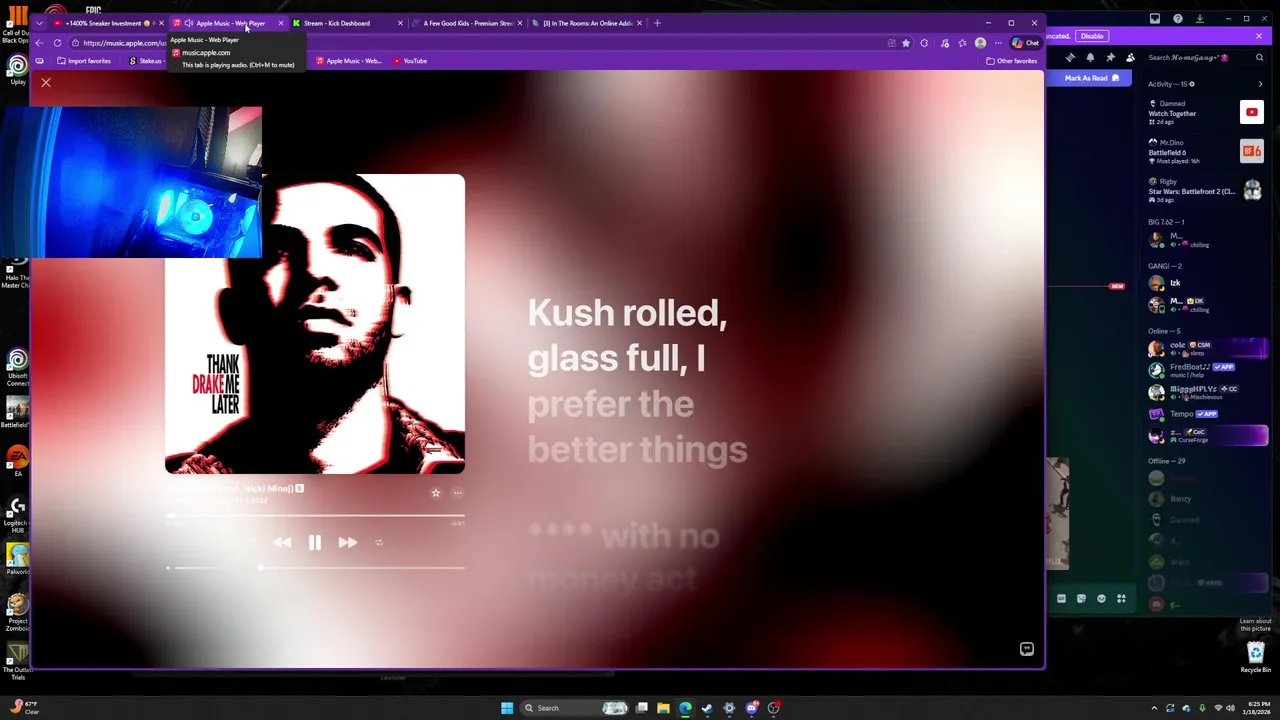The height and width of the screenshot is (720, 1280).
Task: Expand the Activity section chevron
Action: pos(1260,84)
